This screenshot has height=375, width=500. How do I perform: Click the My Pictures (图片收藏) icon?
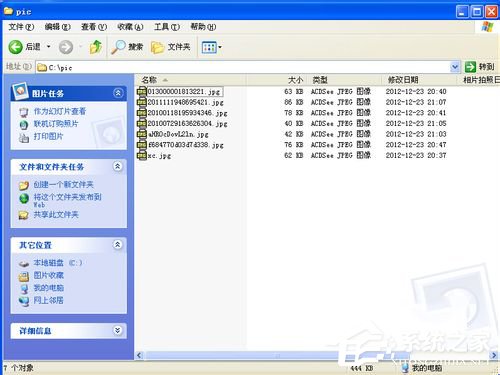pyautogui.click(x=23, y=276)
